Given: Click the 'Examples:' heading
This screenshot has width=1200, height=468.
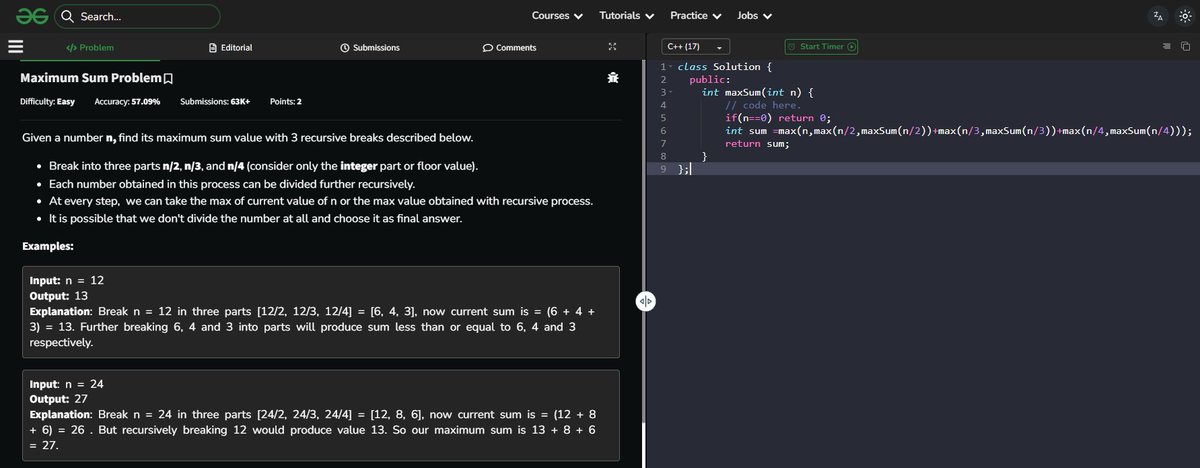Looking at the screenshot, I should pyautogui.click(x=48, y=246).
